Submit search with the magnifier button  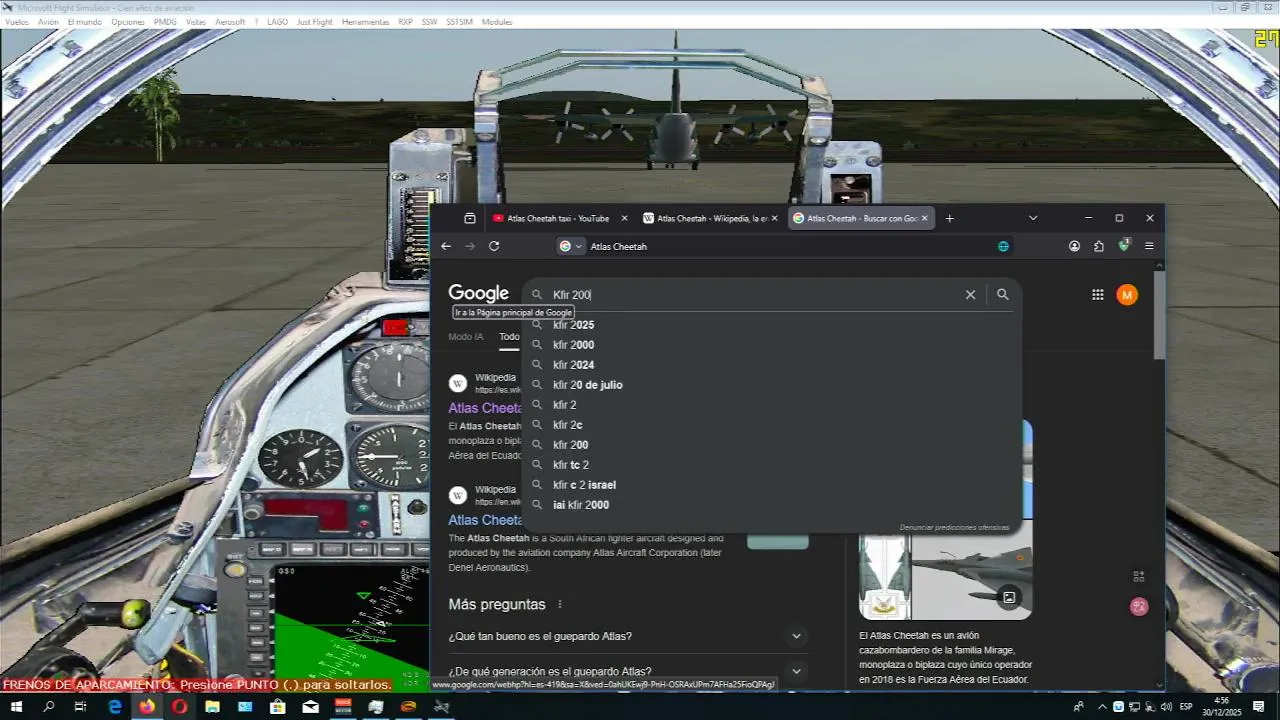(x=1003, y=295)
